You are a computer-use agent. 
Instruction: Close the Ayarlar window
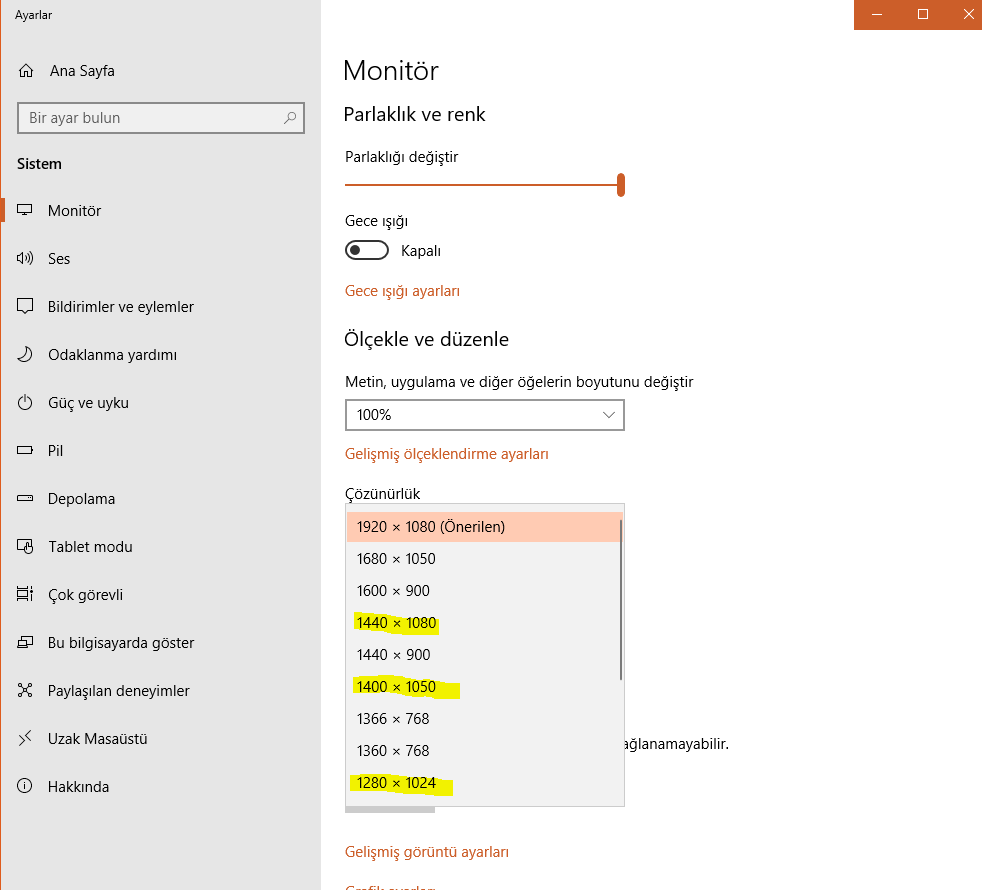968,14
